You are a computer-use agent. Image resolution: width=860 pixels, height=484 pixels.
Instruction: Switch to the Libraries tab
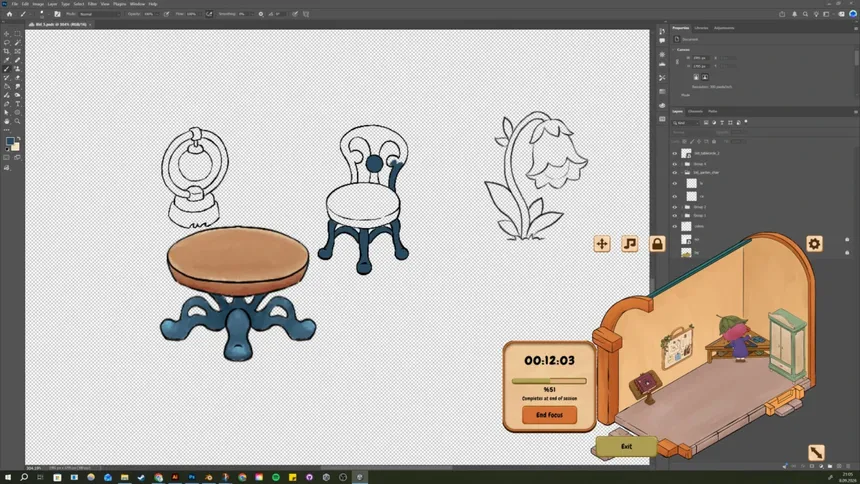coord(701,28)
